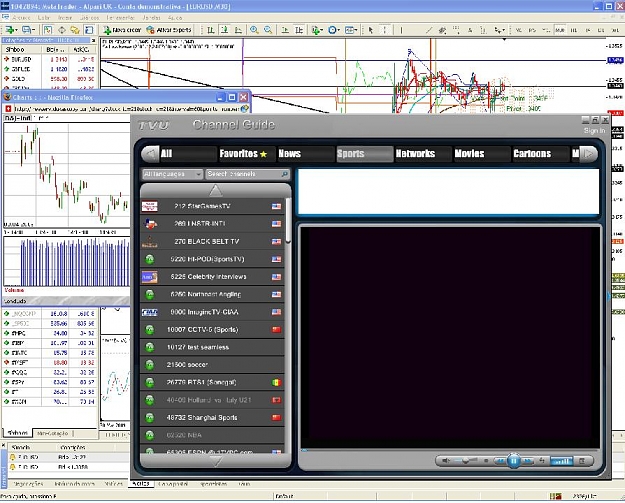
Task: Click the left arrow on the category bar
Action: tap(150, 154)
